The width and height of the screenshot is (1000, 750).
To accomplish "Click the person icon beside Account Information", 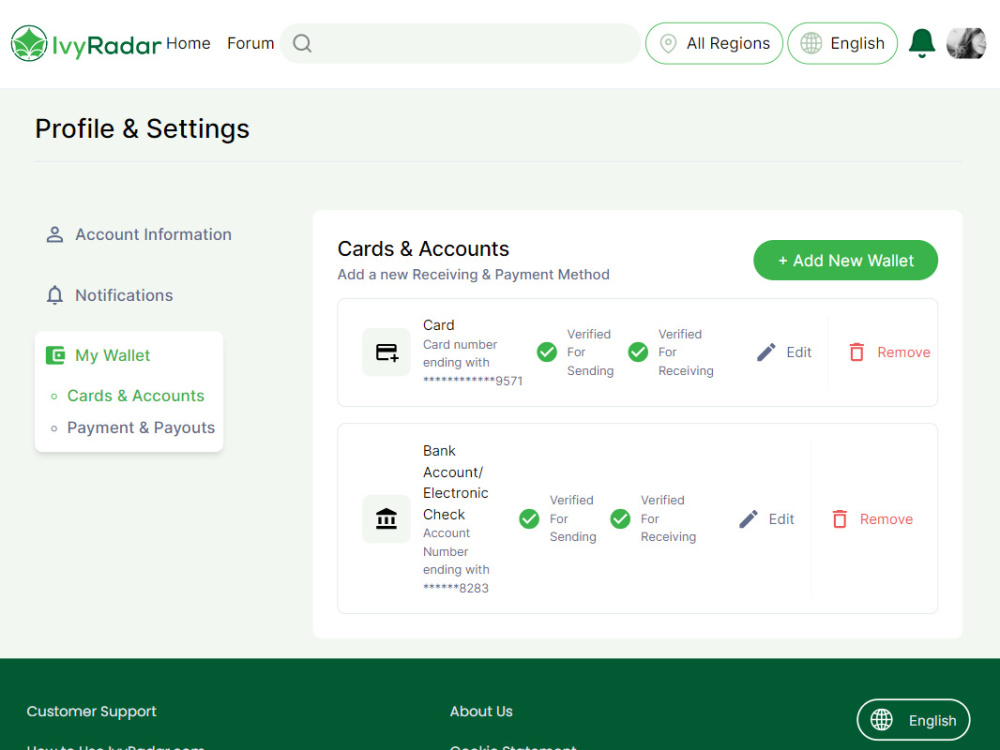I will [x=55, y=235].
